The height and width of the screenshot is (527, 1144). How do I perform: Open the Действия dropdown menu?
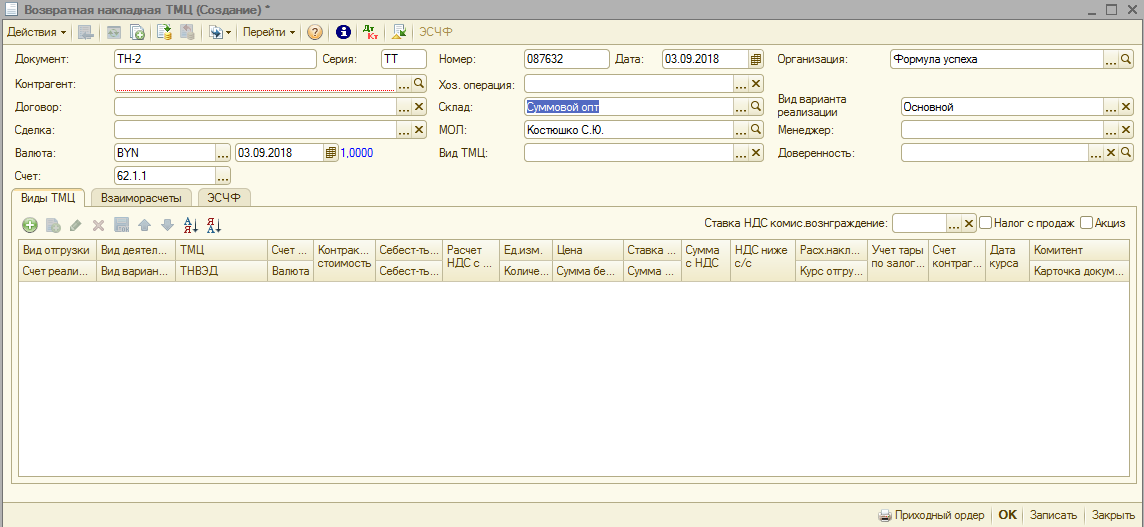[x=37, y=32]
